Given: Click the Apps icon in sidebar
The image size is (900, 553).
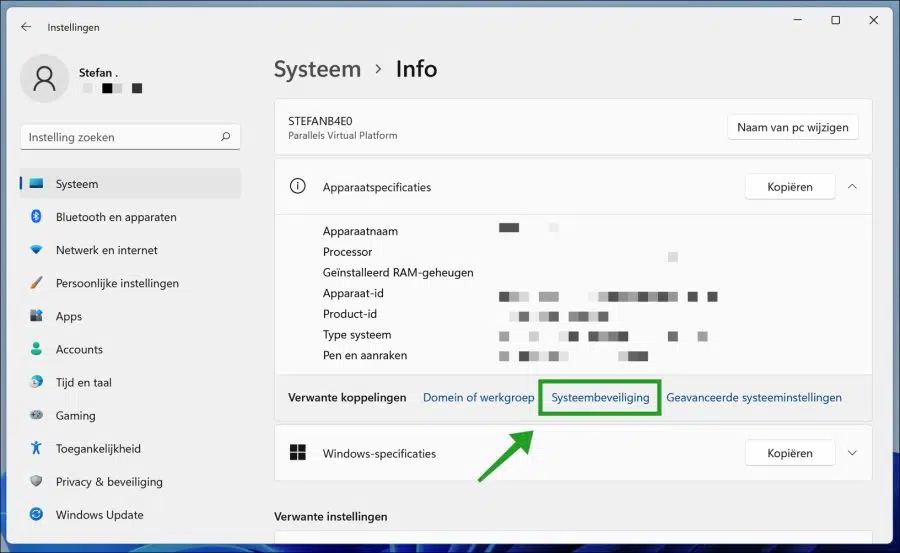Looking at the screenshot, I should point(36,316).
